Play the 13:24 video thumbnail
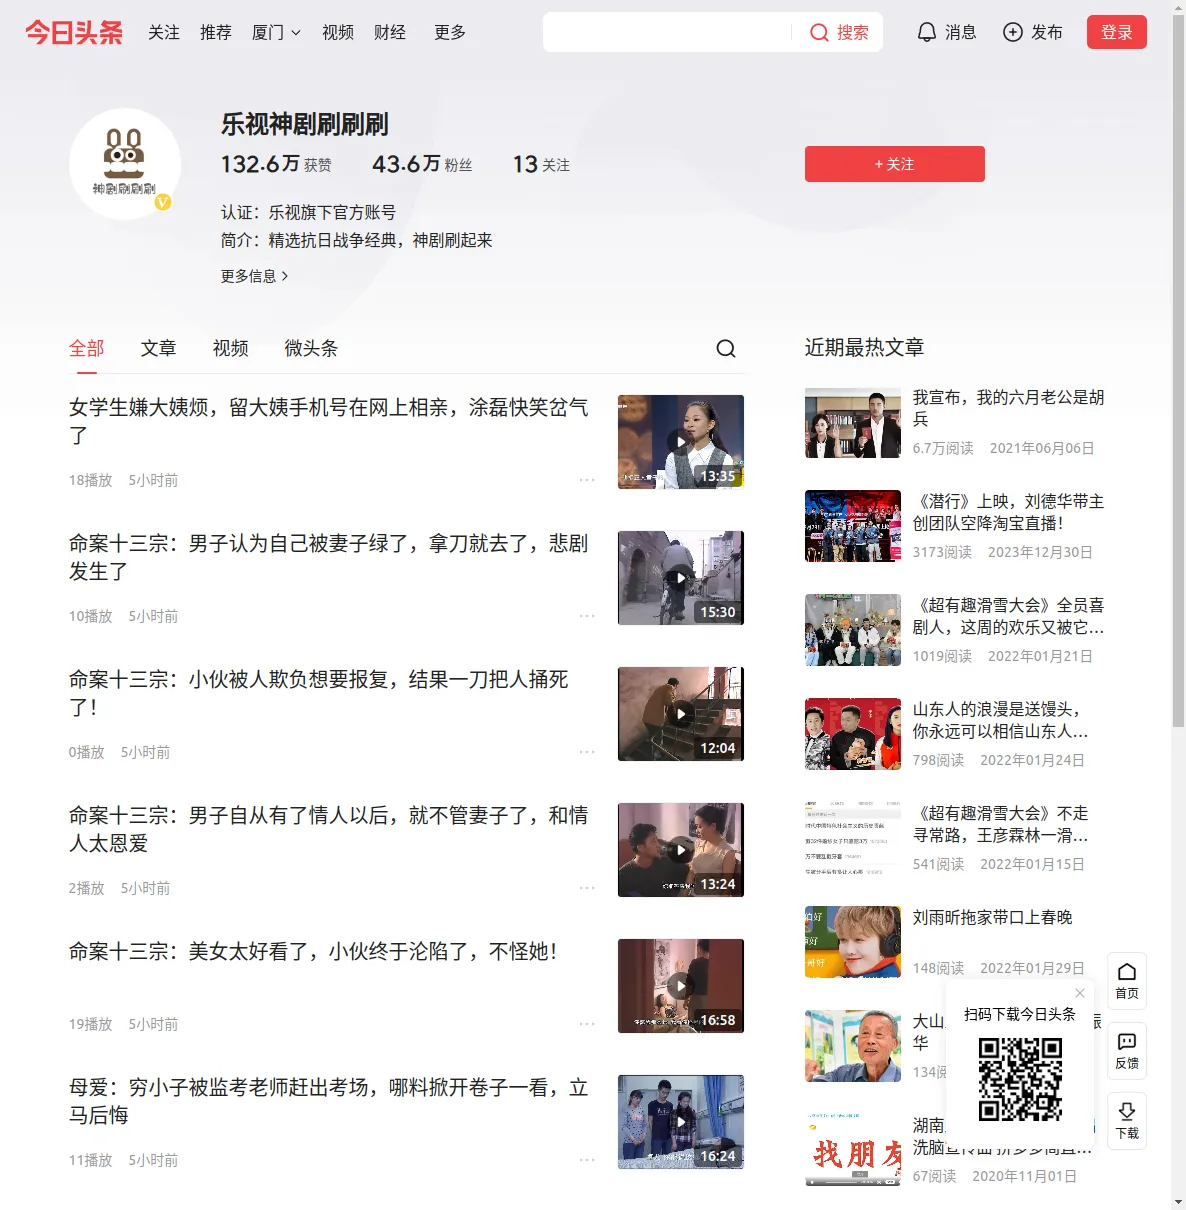Viewport: 1186px width, 1210px height. 681,850
